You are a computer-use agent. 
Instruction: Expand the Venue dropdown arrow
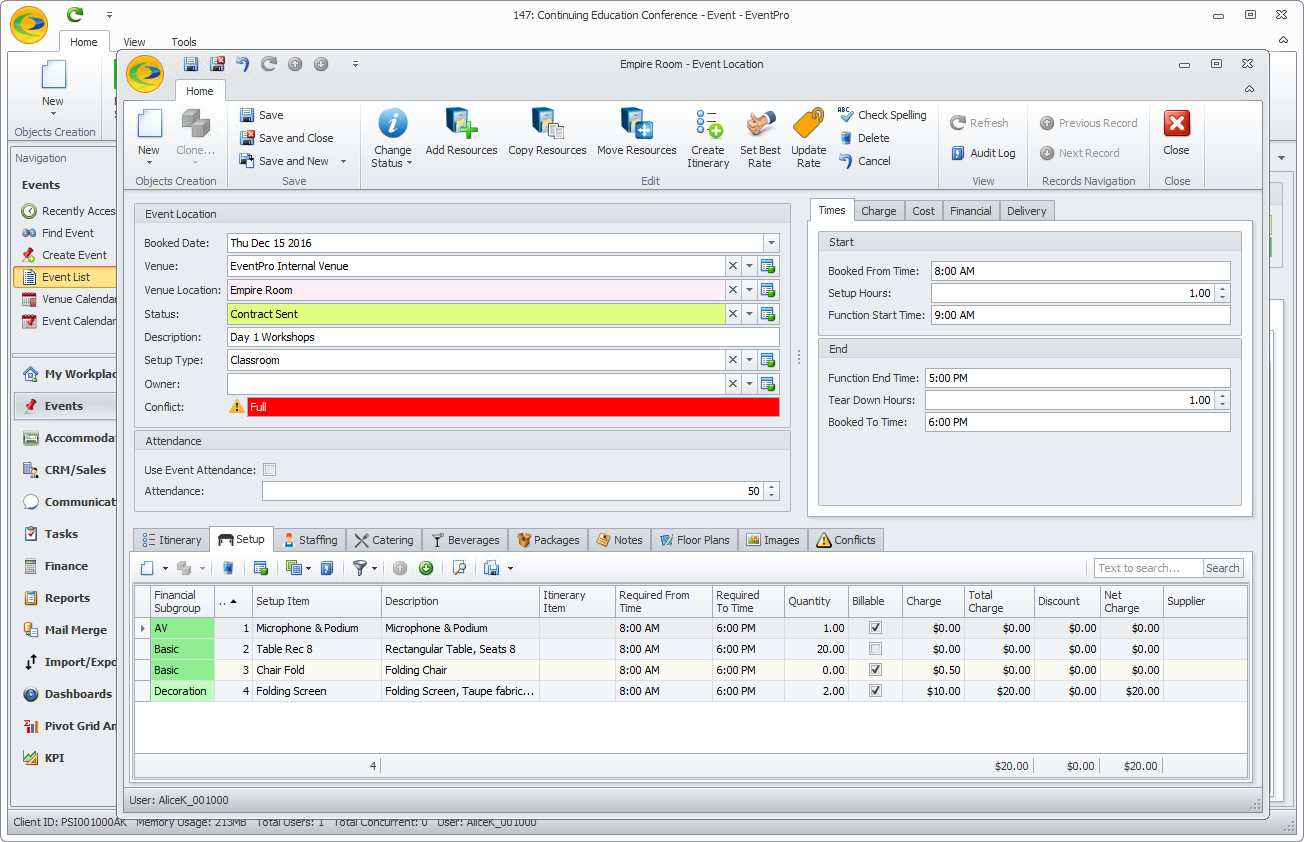tap(749, 266)
